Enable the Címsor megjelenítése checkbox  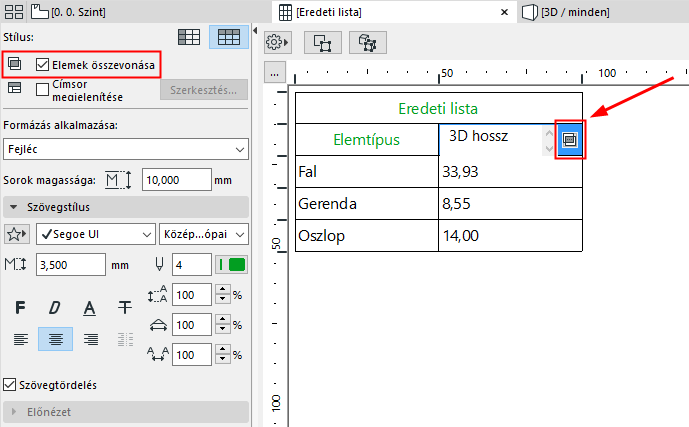coord(42,90)
